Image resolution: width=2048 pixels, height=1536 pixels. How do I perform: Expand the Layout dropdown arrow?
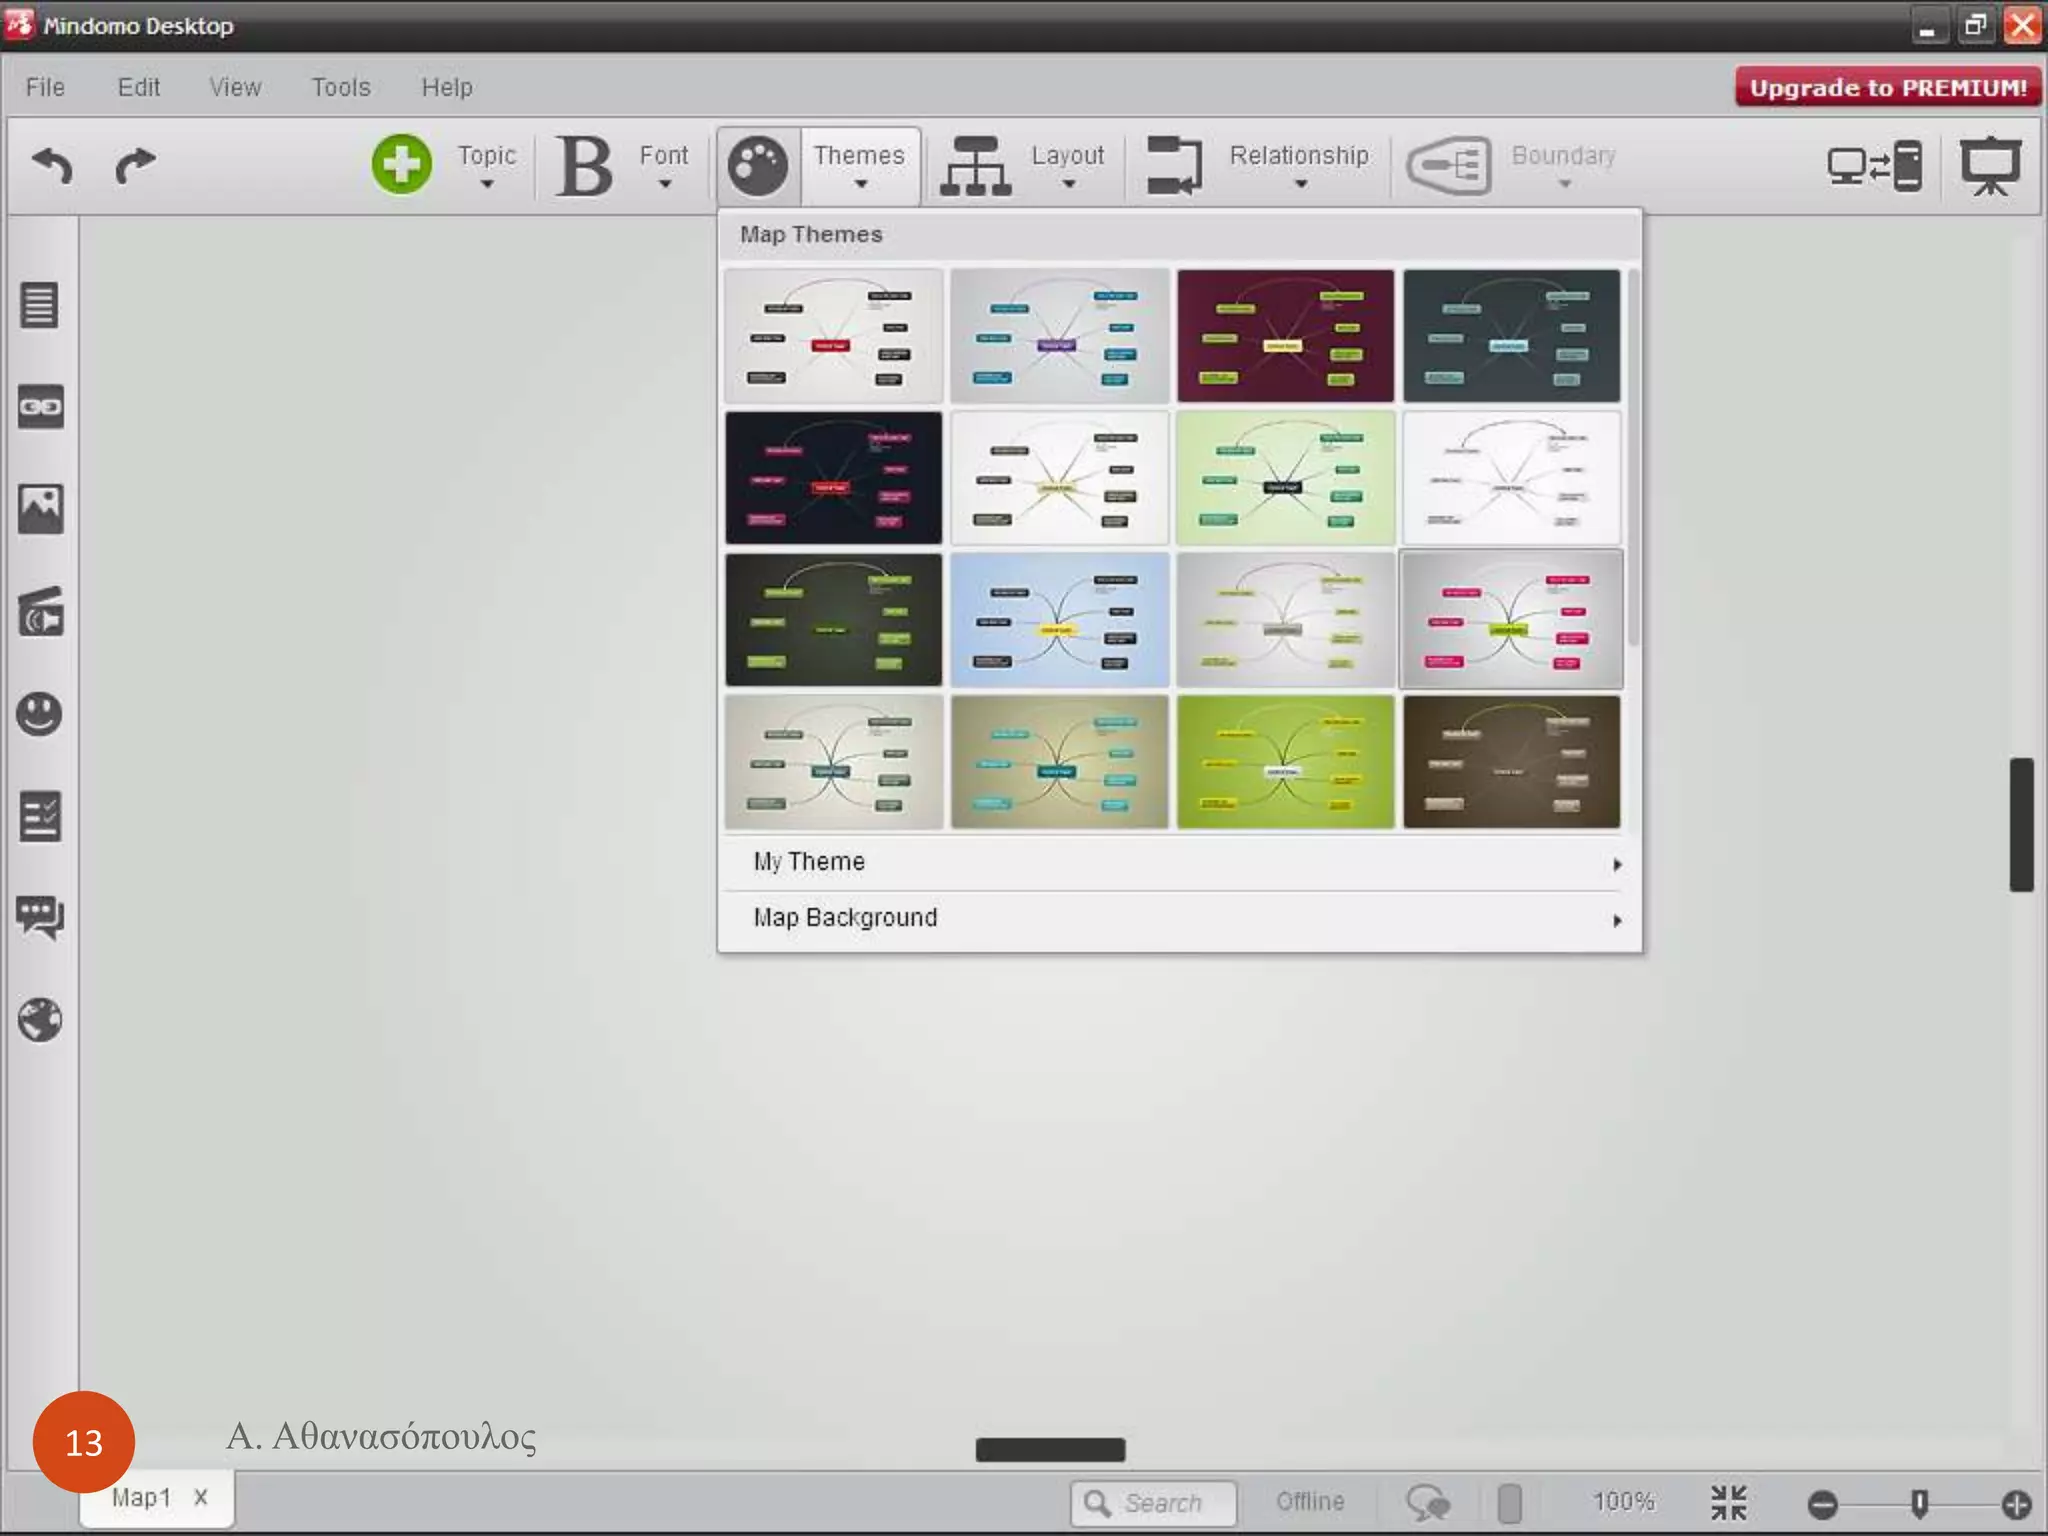coord(1068,184)
